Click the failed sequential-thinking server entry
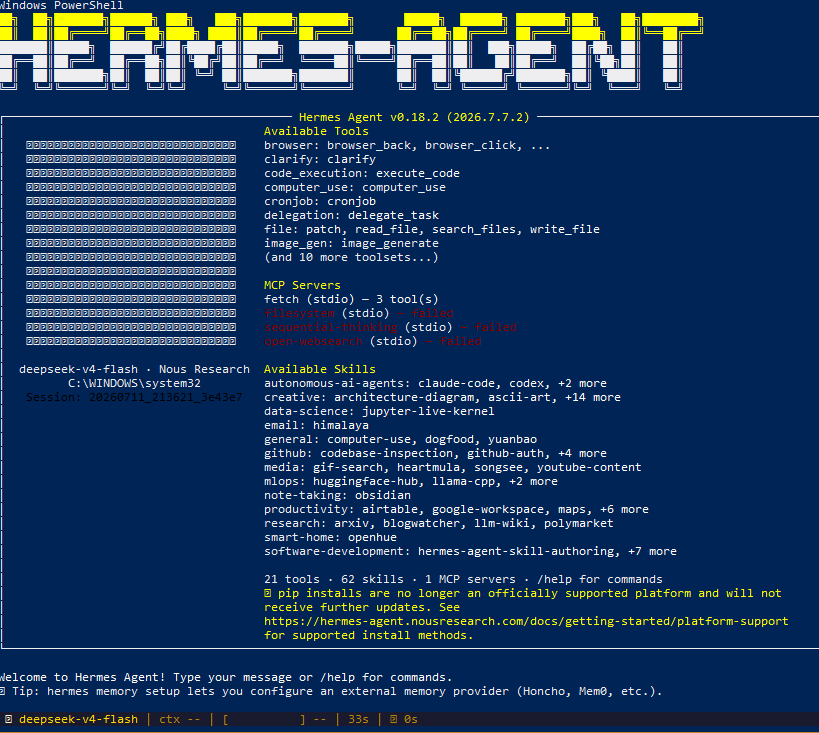This screenshot has width=819, height=733. point(390,328)
